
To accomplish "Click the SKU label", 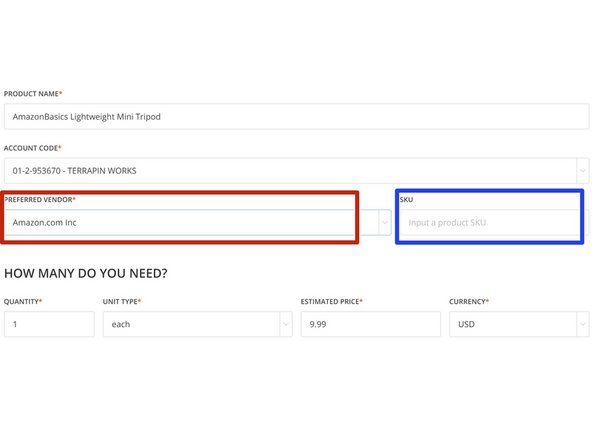I will [x=406, y=200].
